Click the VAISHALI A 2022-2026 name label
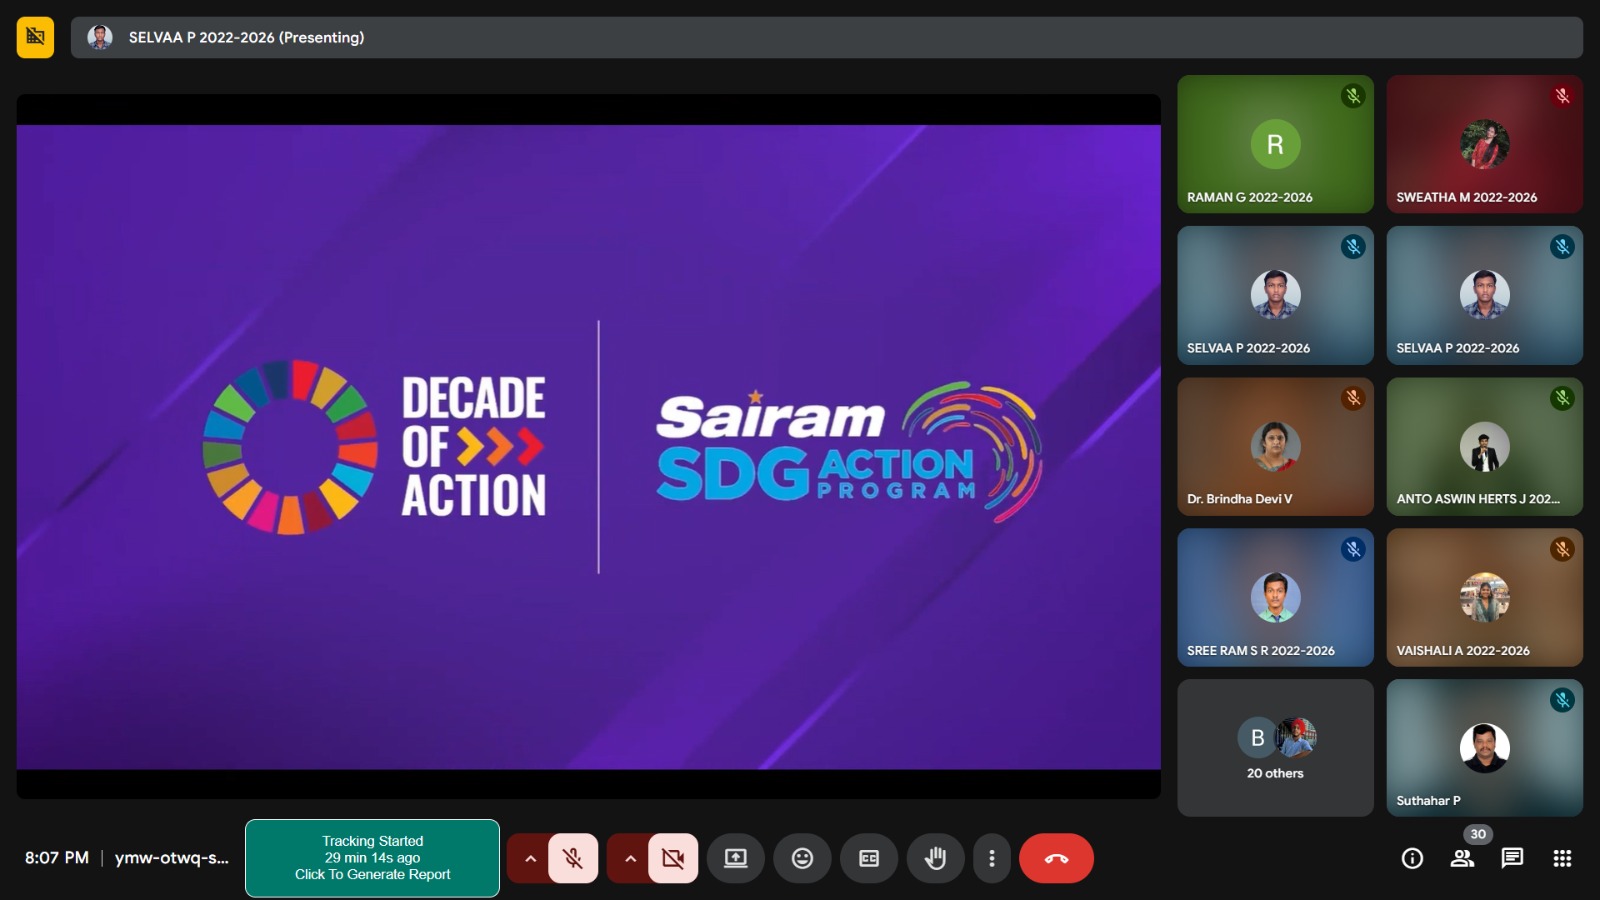Screen dimensions: 1600x900 [x=1463, y=650]
